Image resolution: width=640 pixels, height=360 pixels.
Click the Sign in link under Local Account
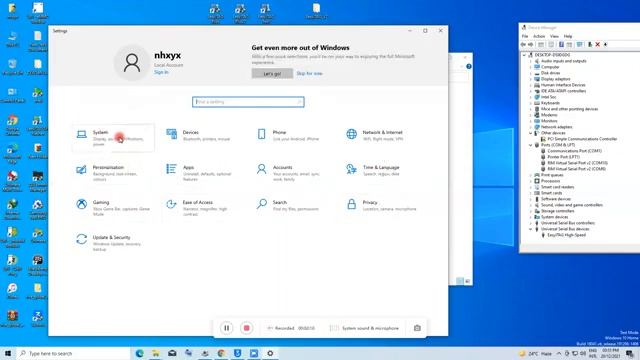click(x=161, y=72)
